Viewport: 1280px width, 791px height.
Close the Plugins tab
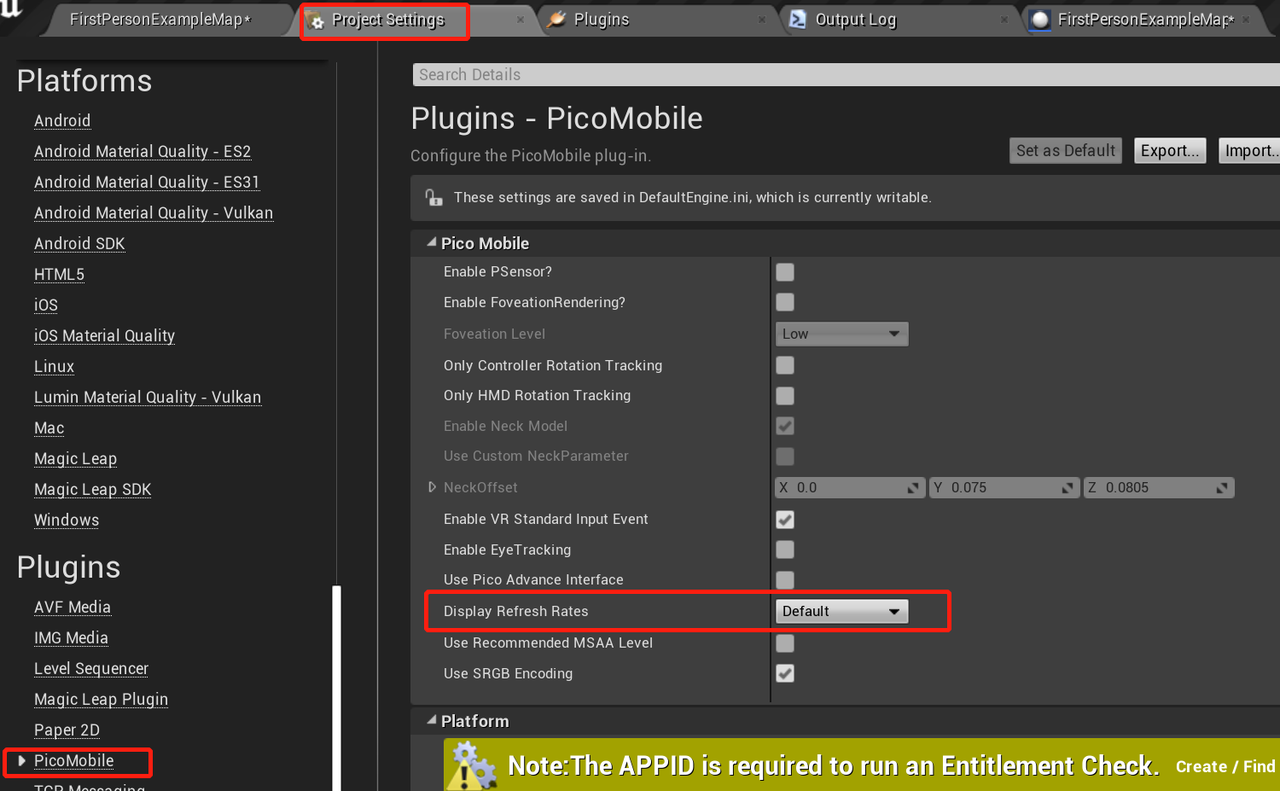pyautogui.click(x=763, y=20)
